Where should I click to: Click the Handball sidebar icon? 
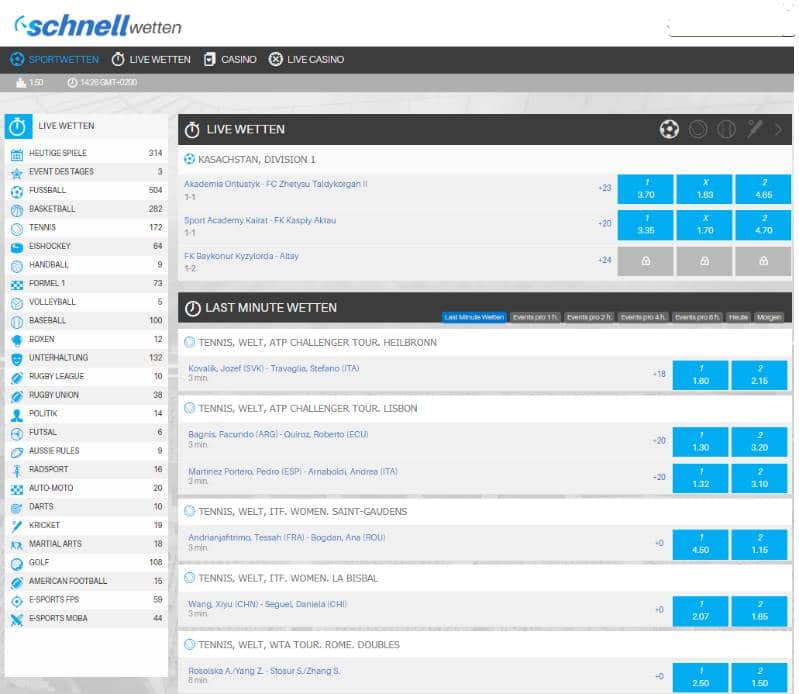(17, 266)
